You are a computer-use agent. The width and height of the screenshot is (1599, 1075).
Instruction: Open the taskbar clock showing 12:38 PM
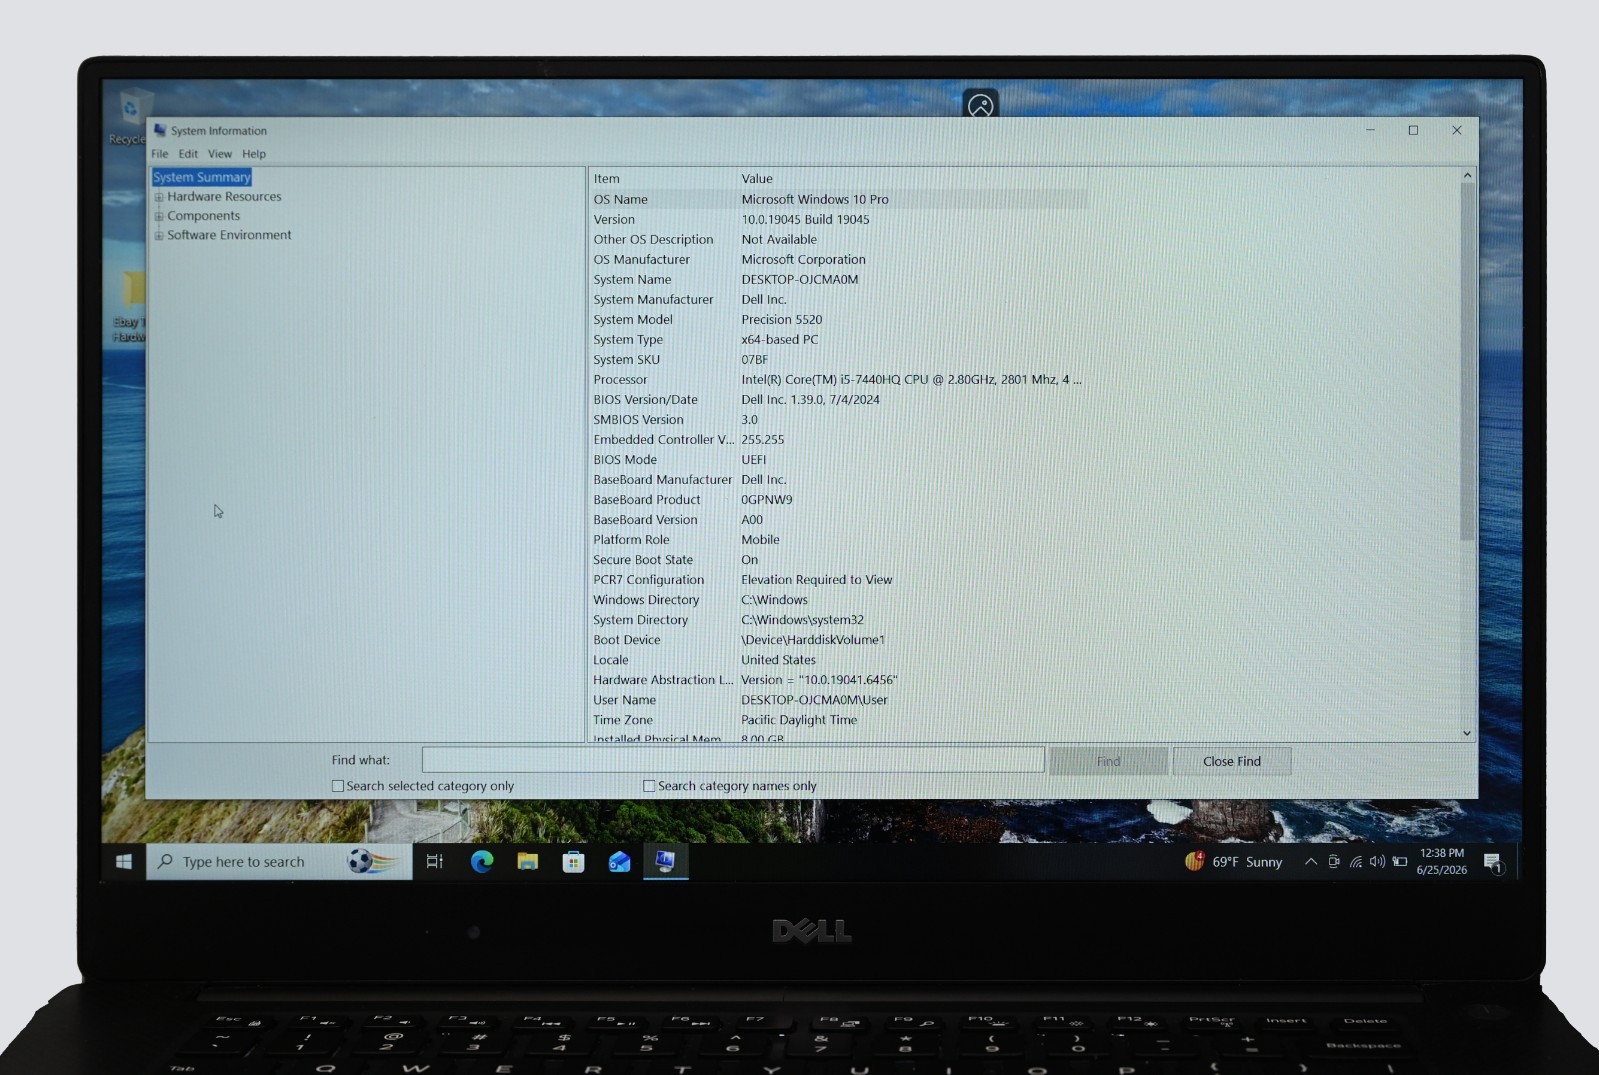[1441, 861]
